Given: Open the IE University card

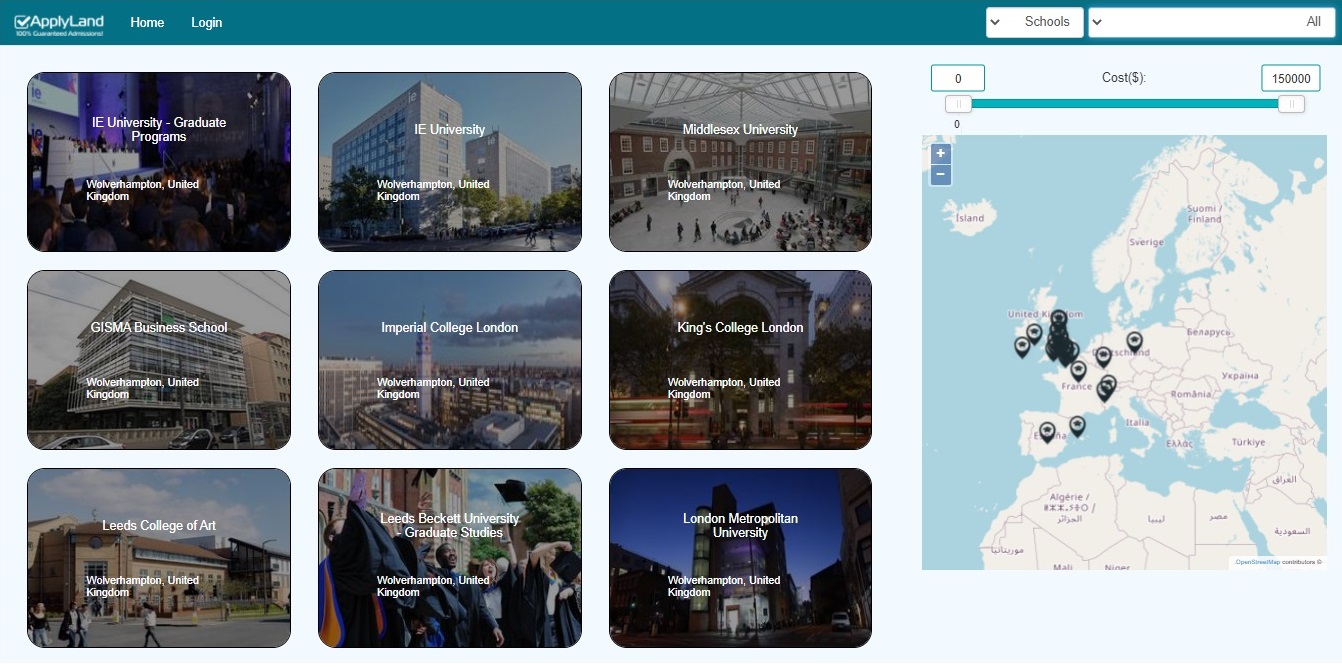Looking at the screenshot, I should pyautogui.click(x=450, y=162).
